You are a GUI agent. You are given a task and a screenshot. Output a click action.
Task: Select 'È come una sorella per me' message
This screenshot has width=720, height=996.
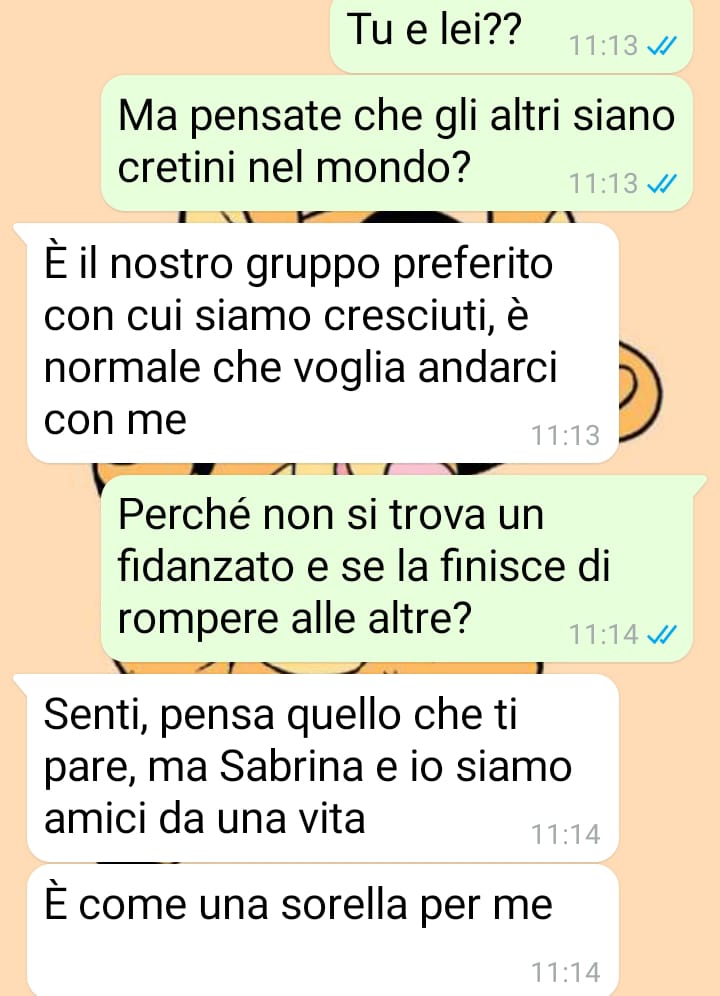pyautogui.click(x=323, y=931)
